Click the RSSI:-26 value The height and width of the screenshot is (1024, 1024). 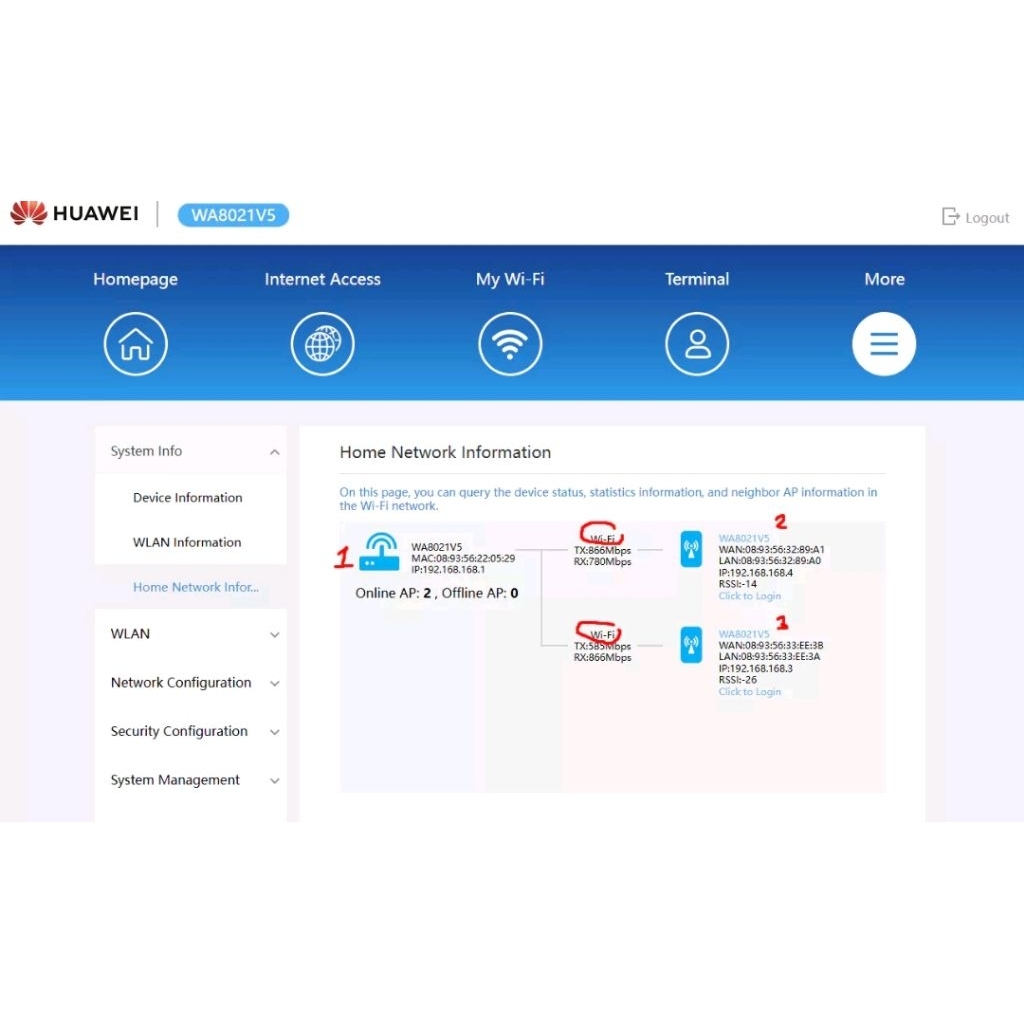pos(737,680)
